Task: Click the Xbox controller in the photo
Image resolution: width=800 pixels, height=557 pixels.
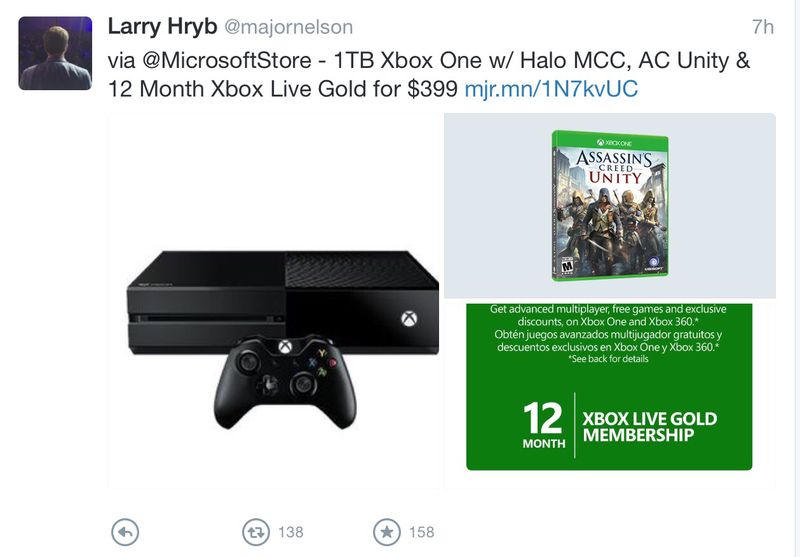Action: pyautogui.click(x=285, y=381)
